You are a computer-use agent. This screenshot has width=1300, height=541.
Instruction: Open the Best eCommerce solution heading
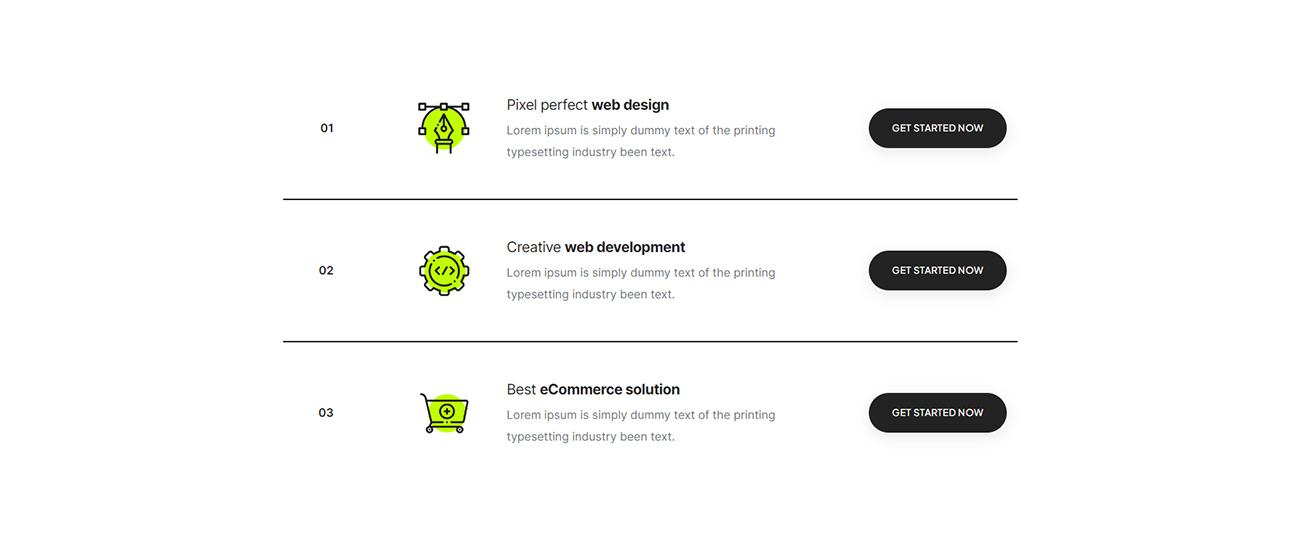tap(592, 390)
